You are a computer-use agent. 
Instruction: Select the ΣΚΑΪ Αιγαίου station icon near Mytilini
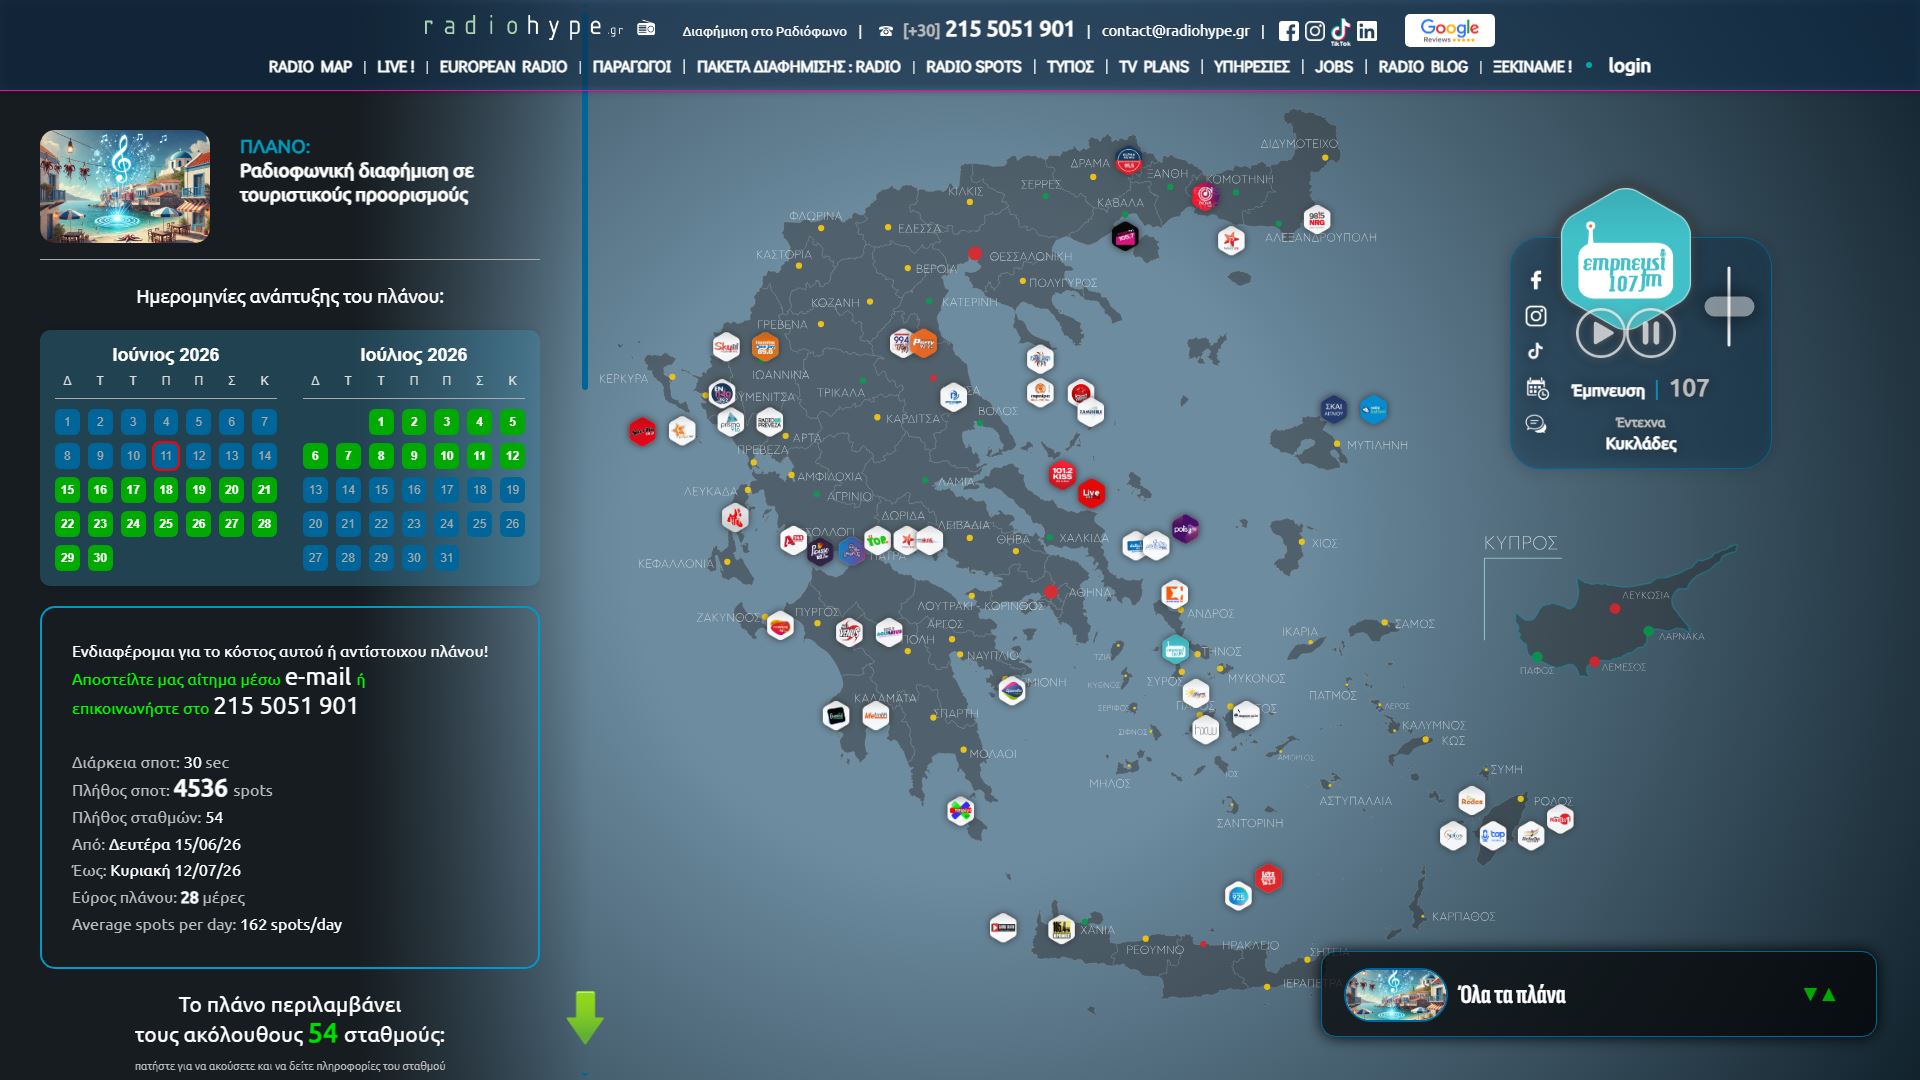pyautogui.click(x=1333, y=409)
